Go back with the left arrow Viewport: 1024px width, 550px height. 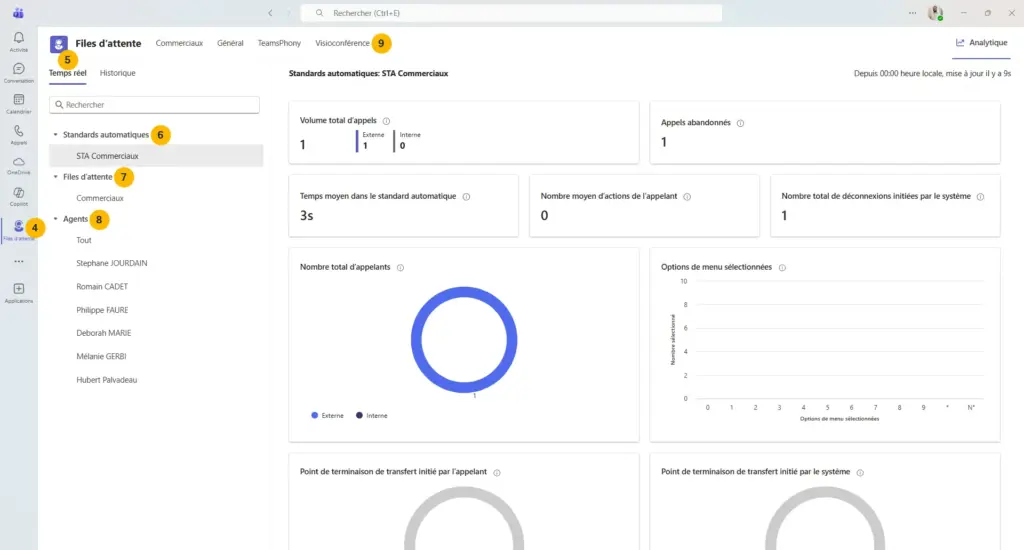click(270, 13)
